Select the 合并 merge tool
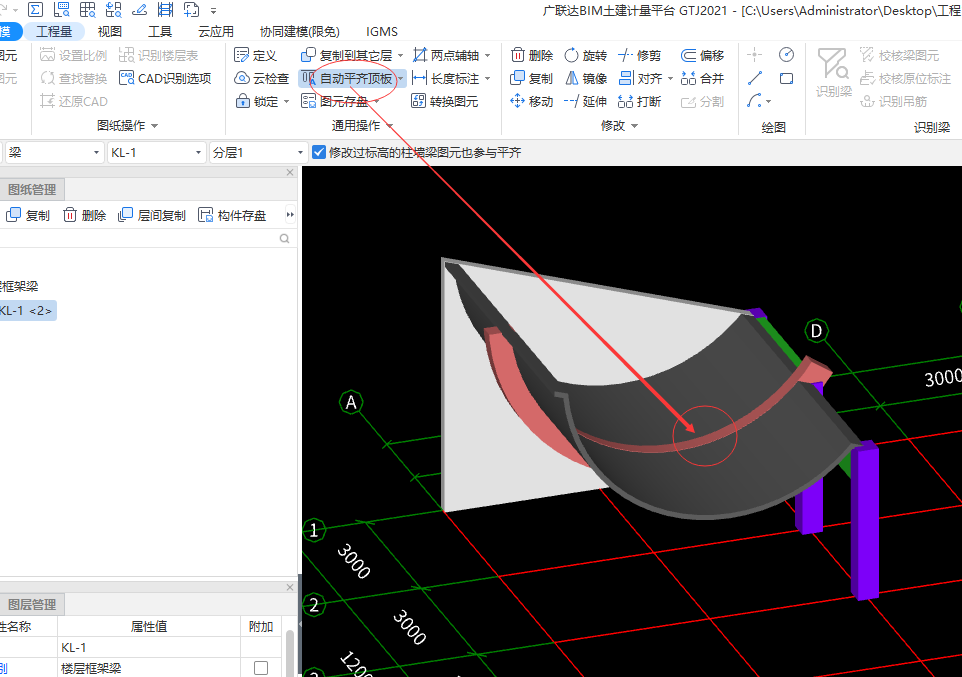 [x=702, y=78]
